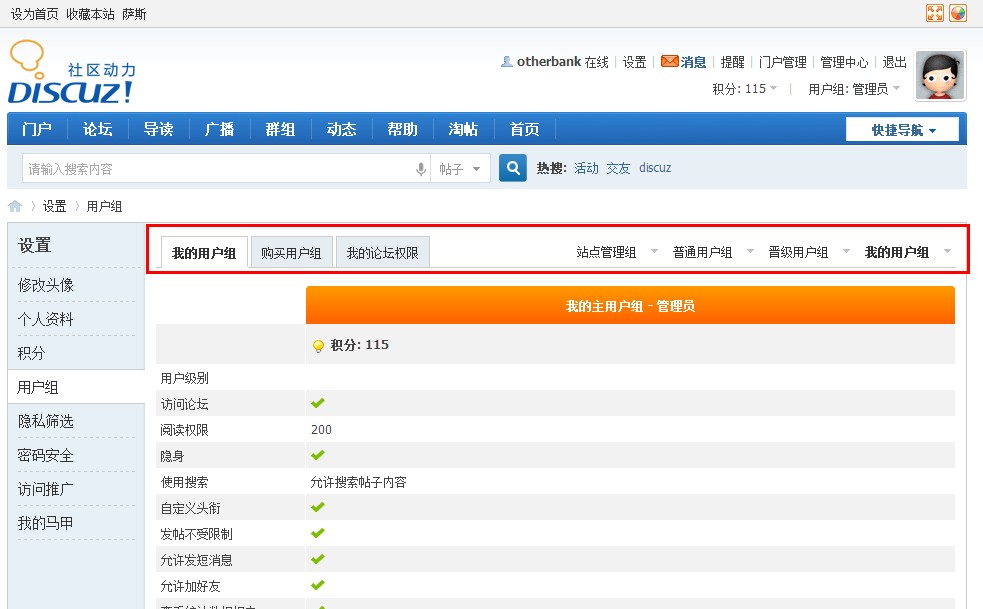Switch to the 购买用户组 tab
The image size is (983, 609).
pos(291,253)
